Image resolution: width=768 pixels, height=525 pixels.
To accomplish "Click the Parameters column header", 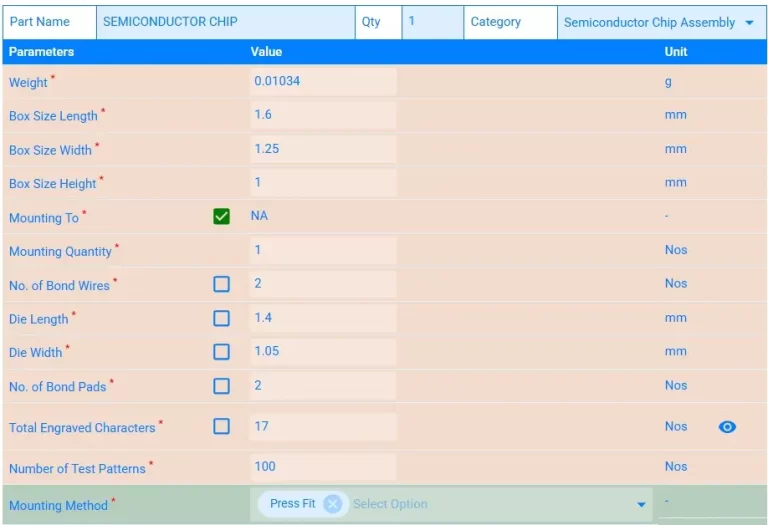I will [42, 51].
